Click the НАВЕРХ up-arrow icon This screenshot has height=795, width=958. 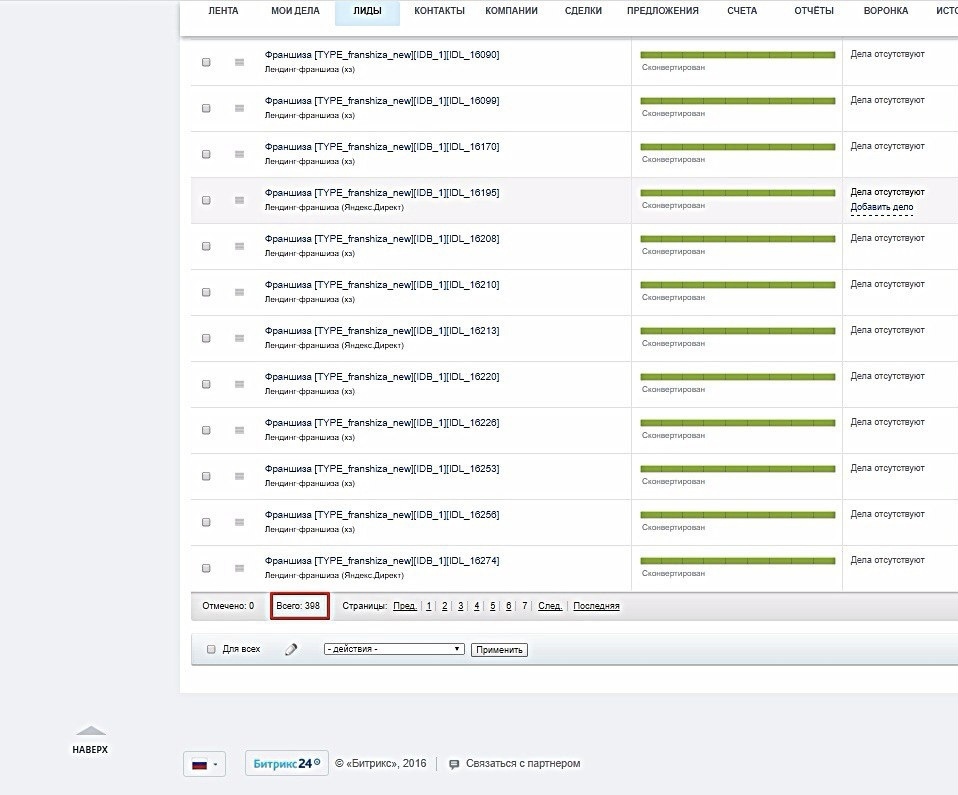[x=90, y=730]
